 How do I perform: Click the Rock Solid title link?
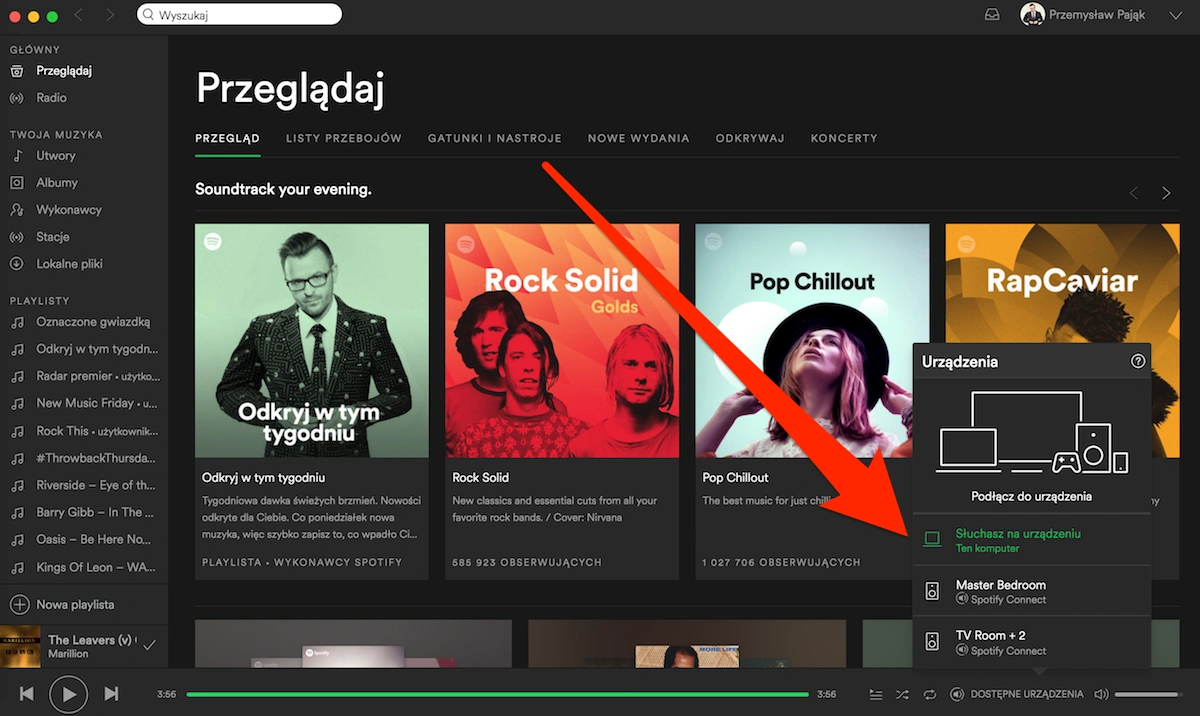(x=481, y=478)
